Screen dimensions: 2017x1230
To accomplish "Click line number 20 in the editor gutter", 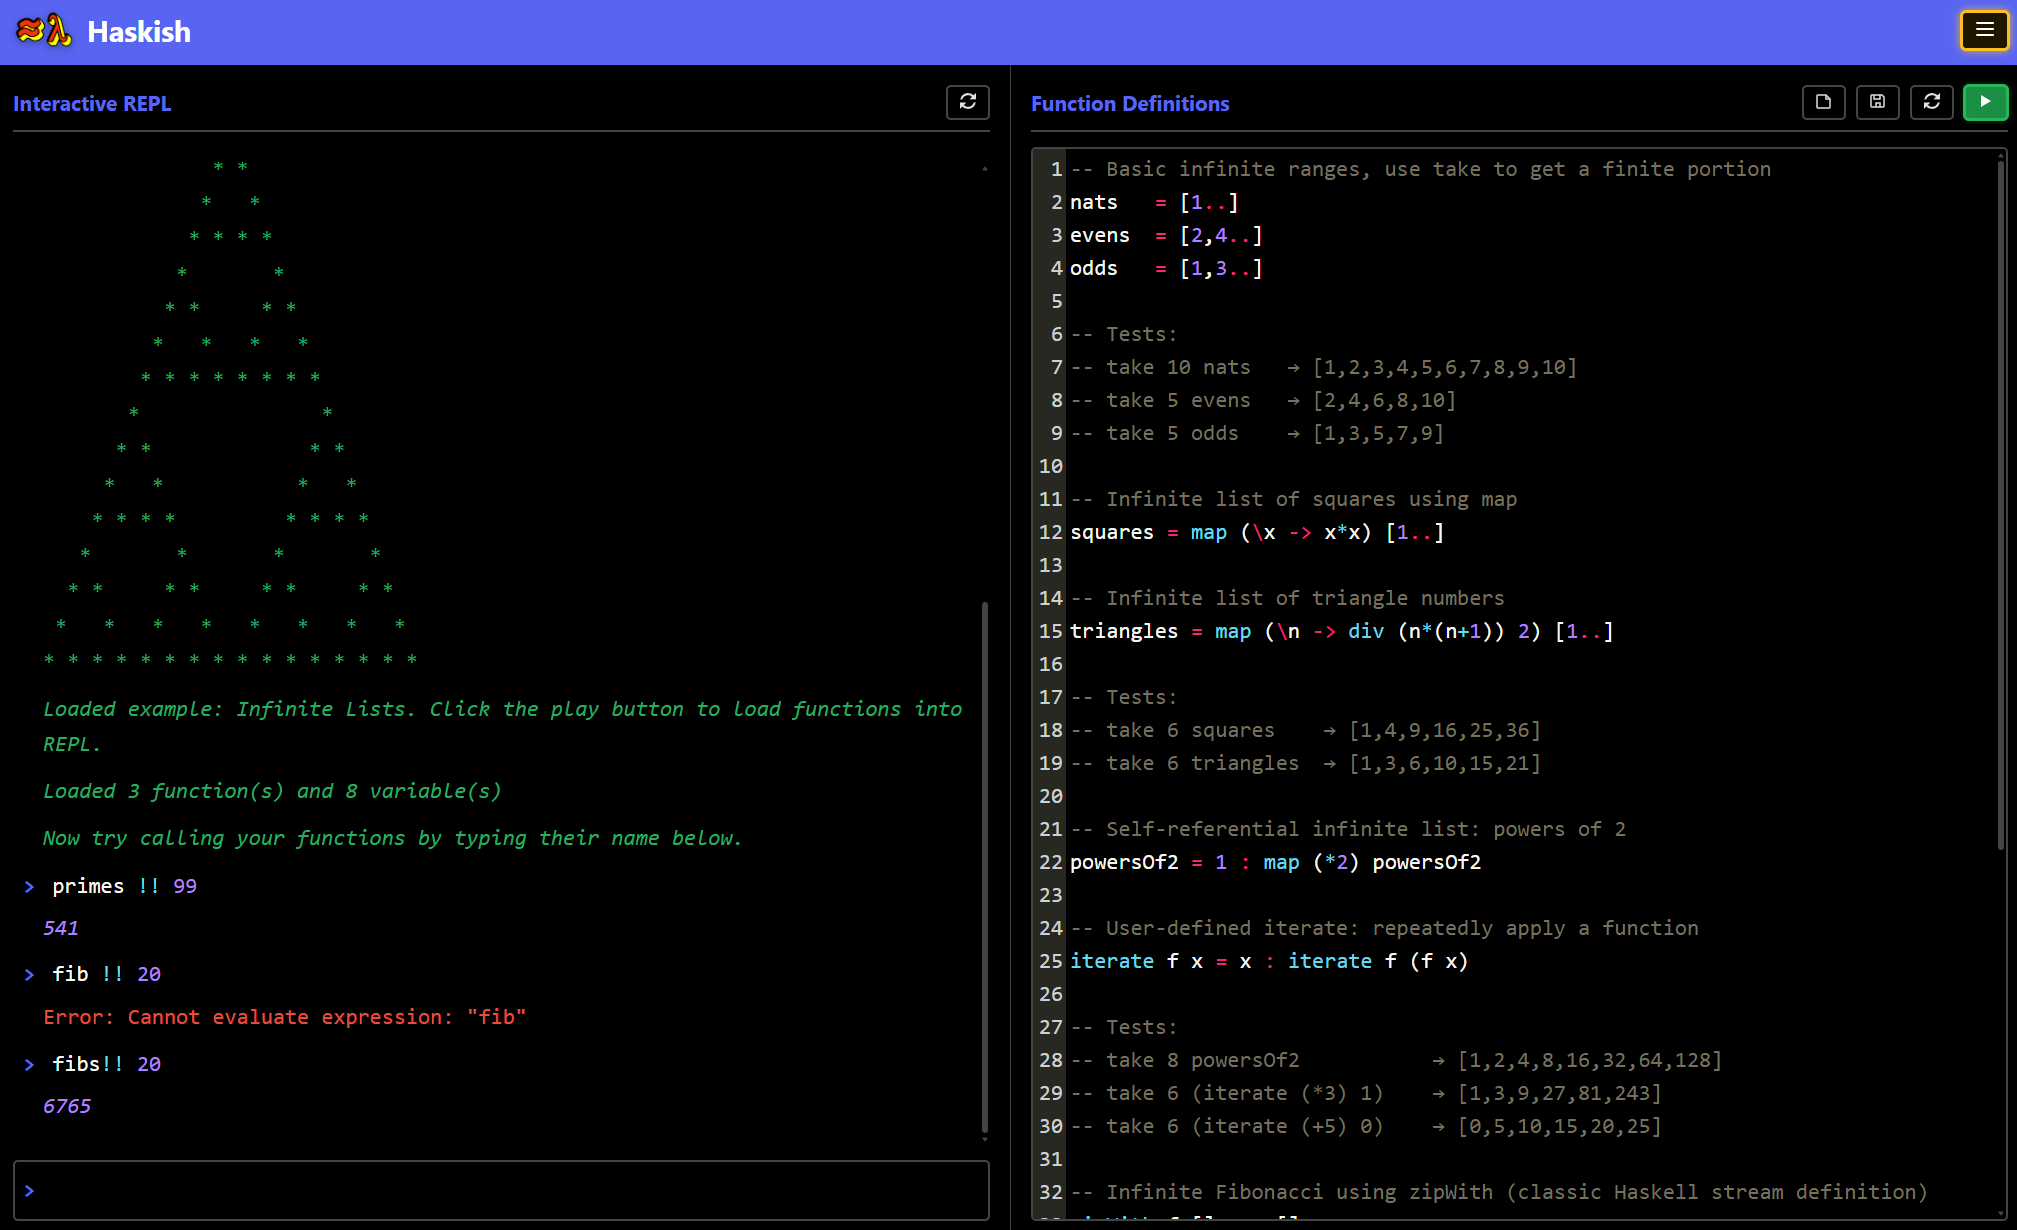I will pos(1050,796).
